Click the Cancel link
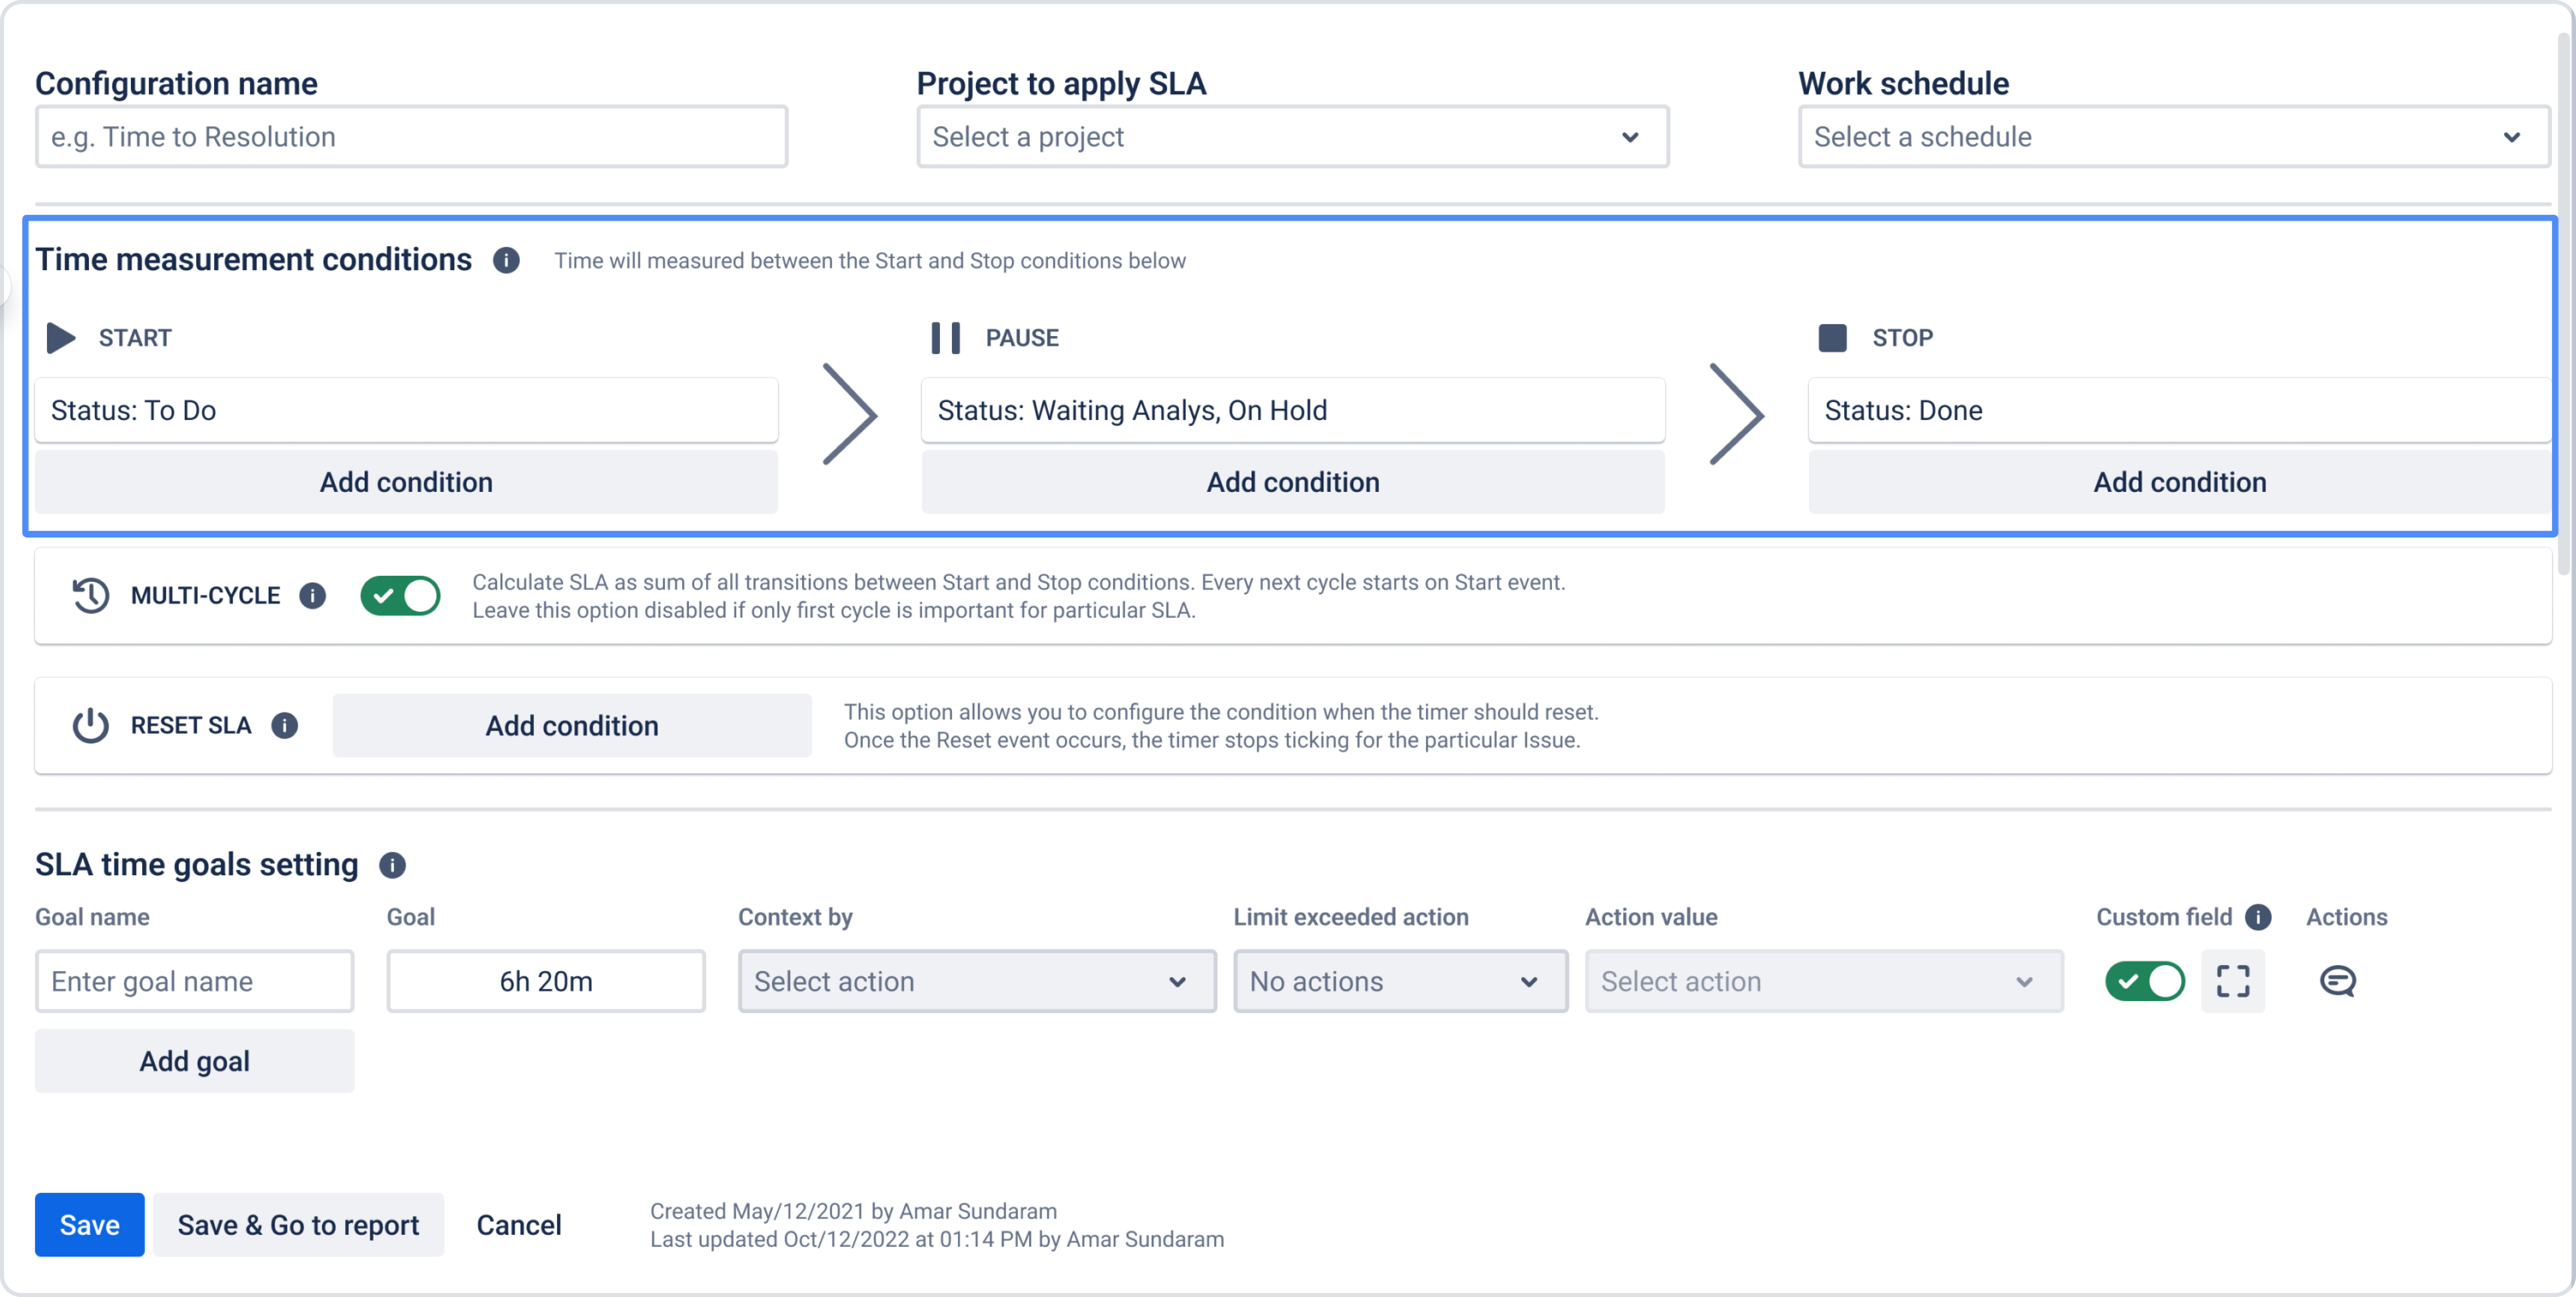Screen dimensions: 2576x1297 click(x=518, y=1225)
